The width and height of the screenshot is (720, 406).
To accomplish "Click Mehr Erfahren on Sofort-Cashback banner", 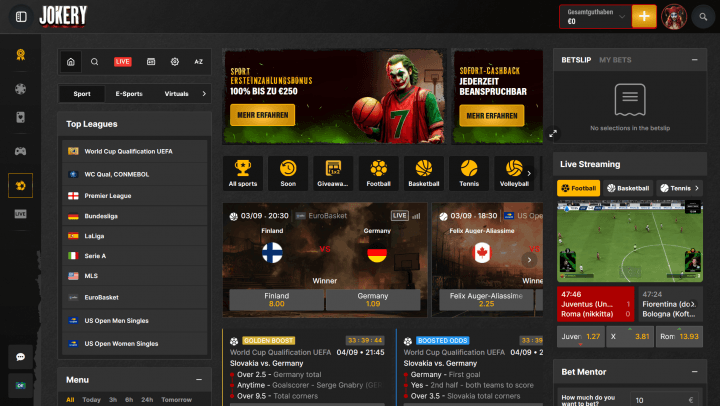I will click(x=492, y=116).
